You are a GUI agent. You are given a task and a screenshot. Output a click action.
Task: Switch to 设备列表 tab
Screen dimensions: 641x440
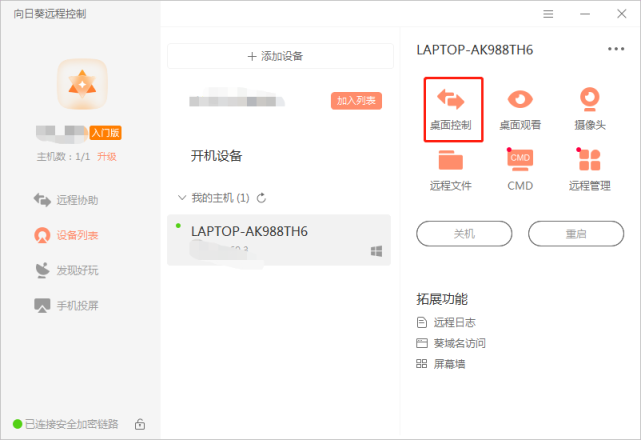pyautogui.click(x=66, y=235)
